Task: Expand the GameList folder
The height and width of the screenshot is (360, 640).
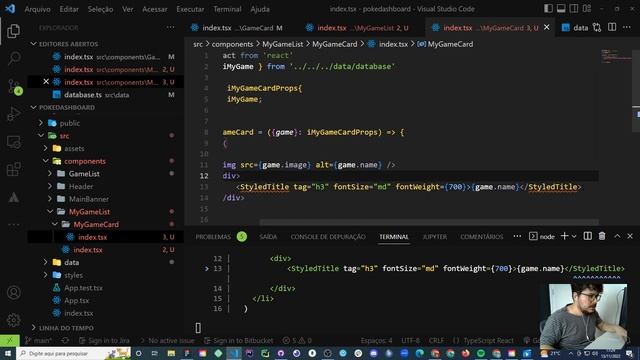Action: pyautogui.click(x=84, y=173)
